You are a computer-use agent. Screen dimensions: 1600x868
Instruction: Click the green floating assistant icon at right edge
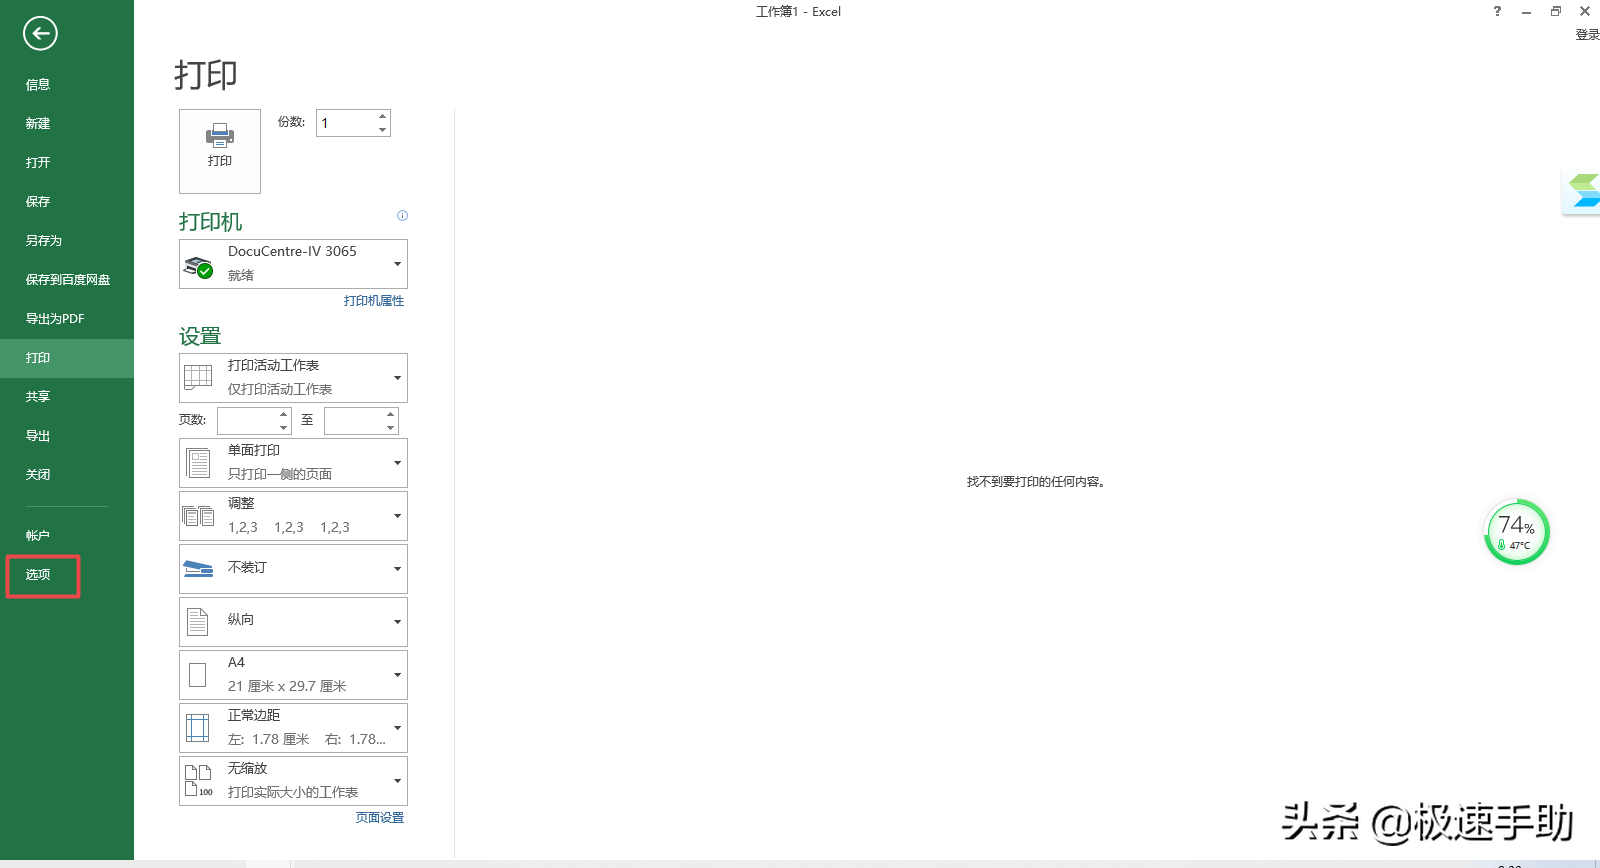click(x=1583, y=190)
